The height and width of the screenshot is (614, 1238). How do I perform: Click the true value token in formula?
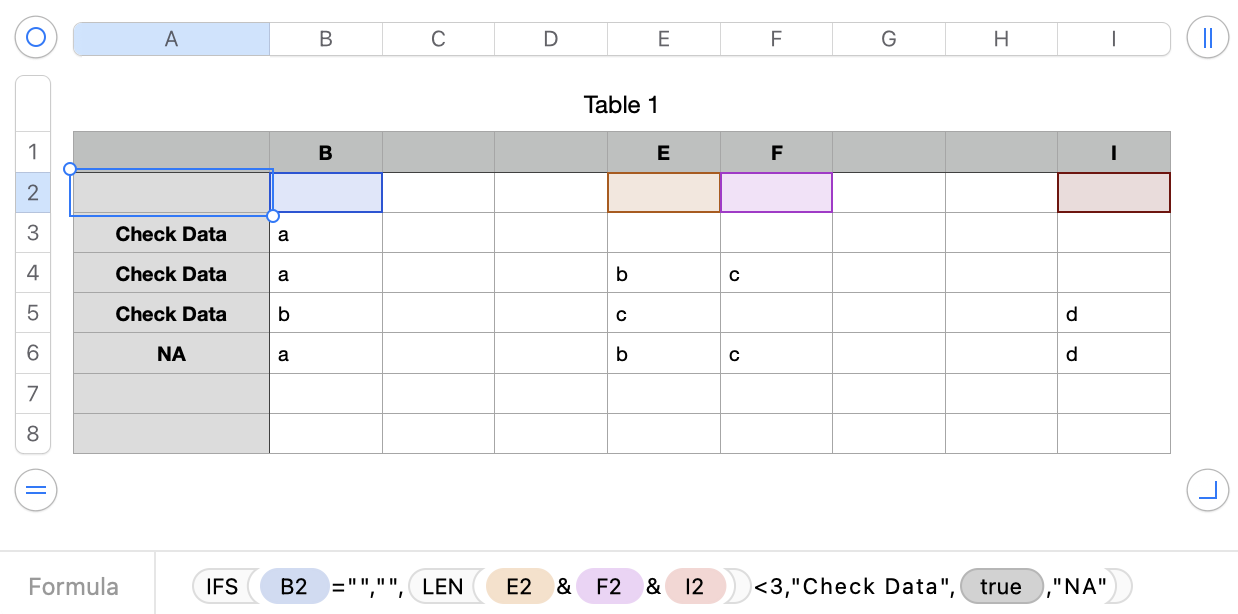pyautogui.click(x=1001, y=586)
